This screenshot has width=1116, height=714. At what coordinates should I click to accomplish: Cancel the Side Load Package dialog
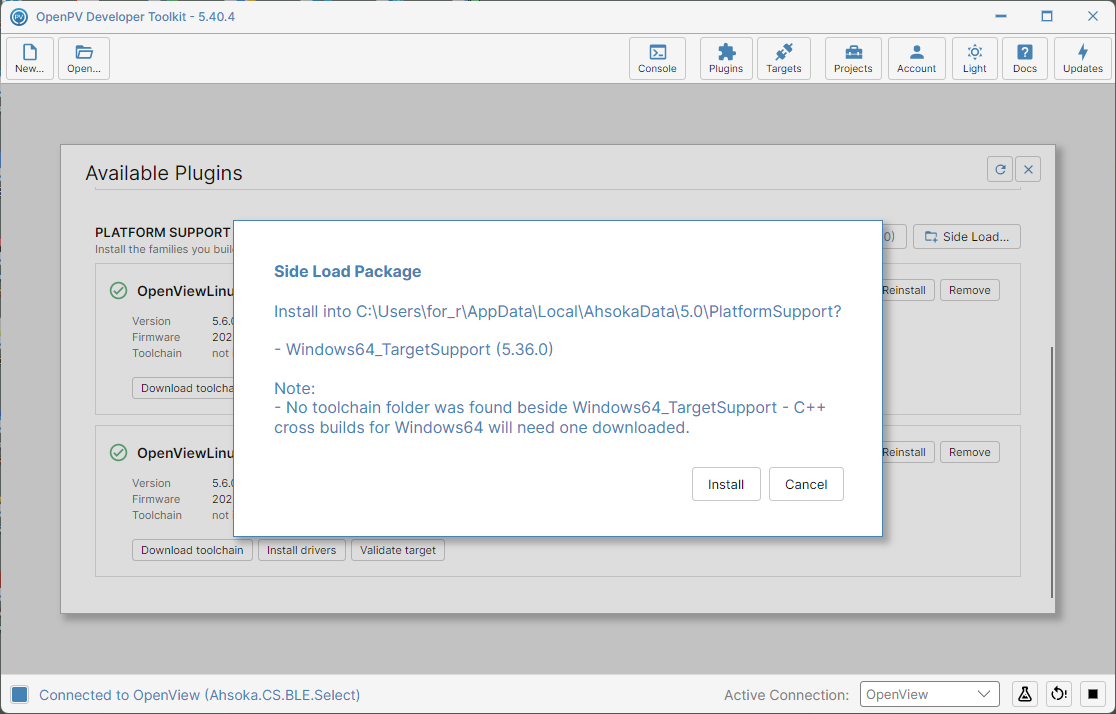click(x=806, y=484)
